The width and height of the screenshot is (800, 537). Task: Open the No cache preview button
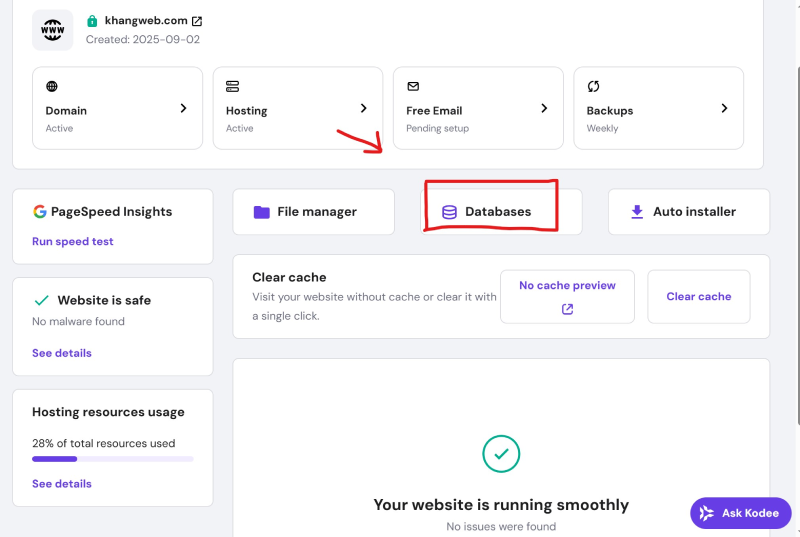coord(567,296)
